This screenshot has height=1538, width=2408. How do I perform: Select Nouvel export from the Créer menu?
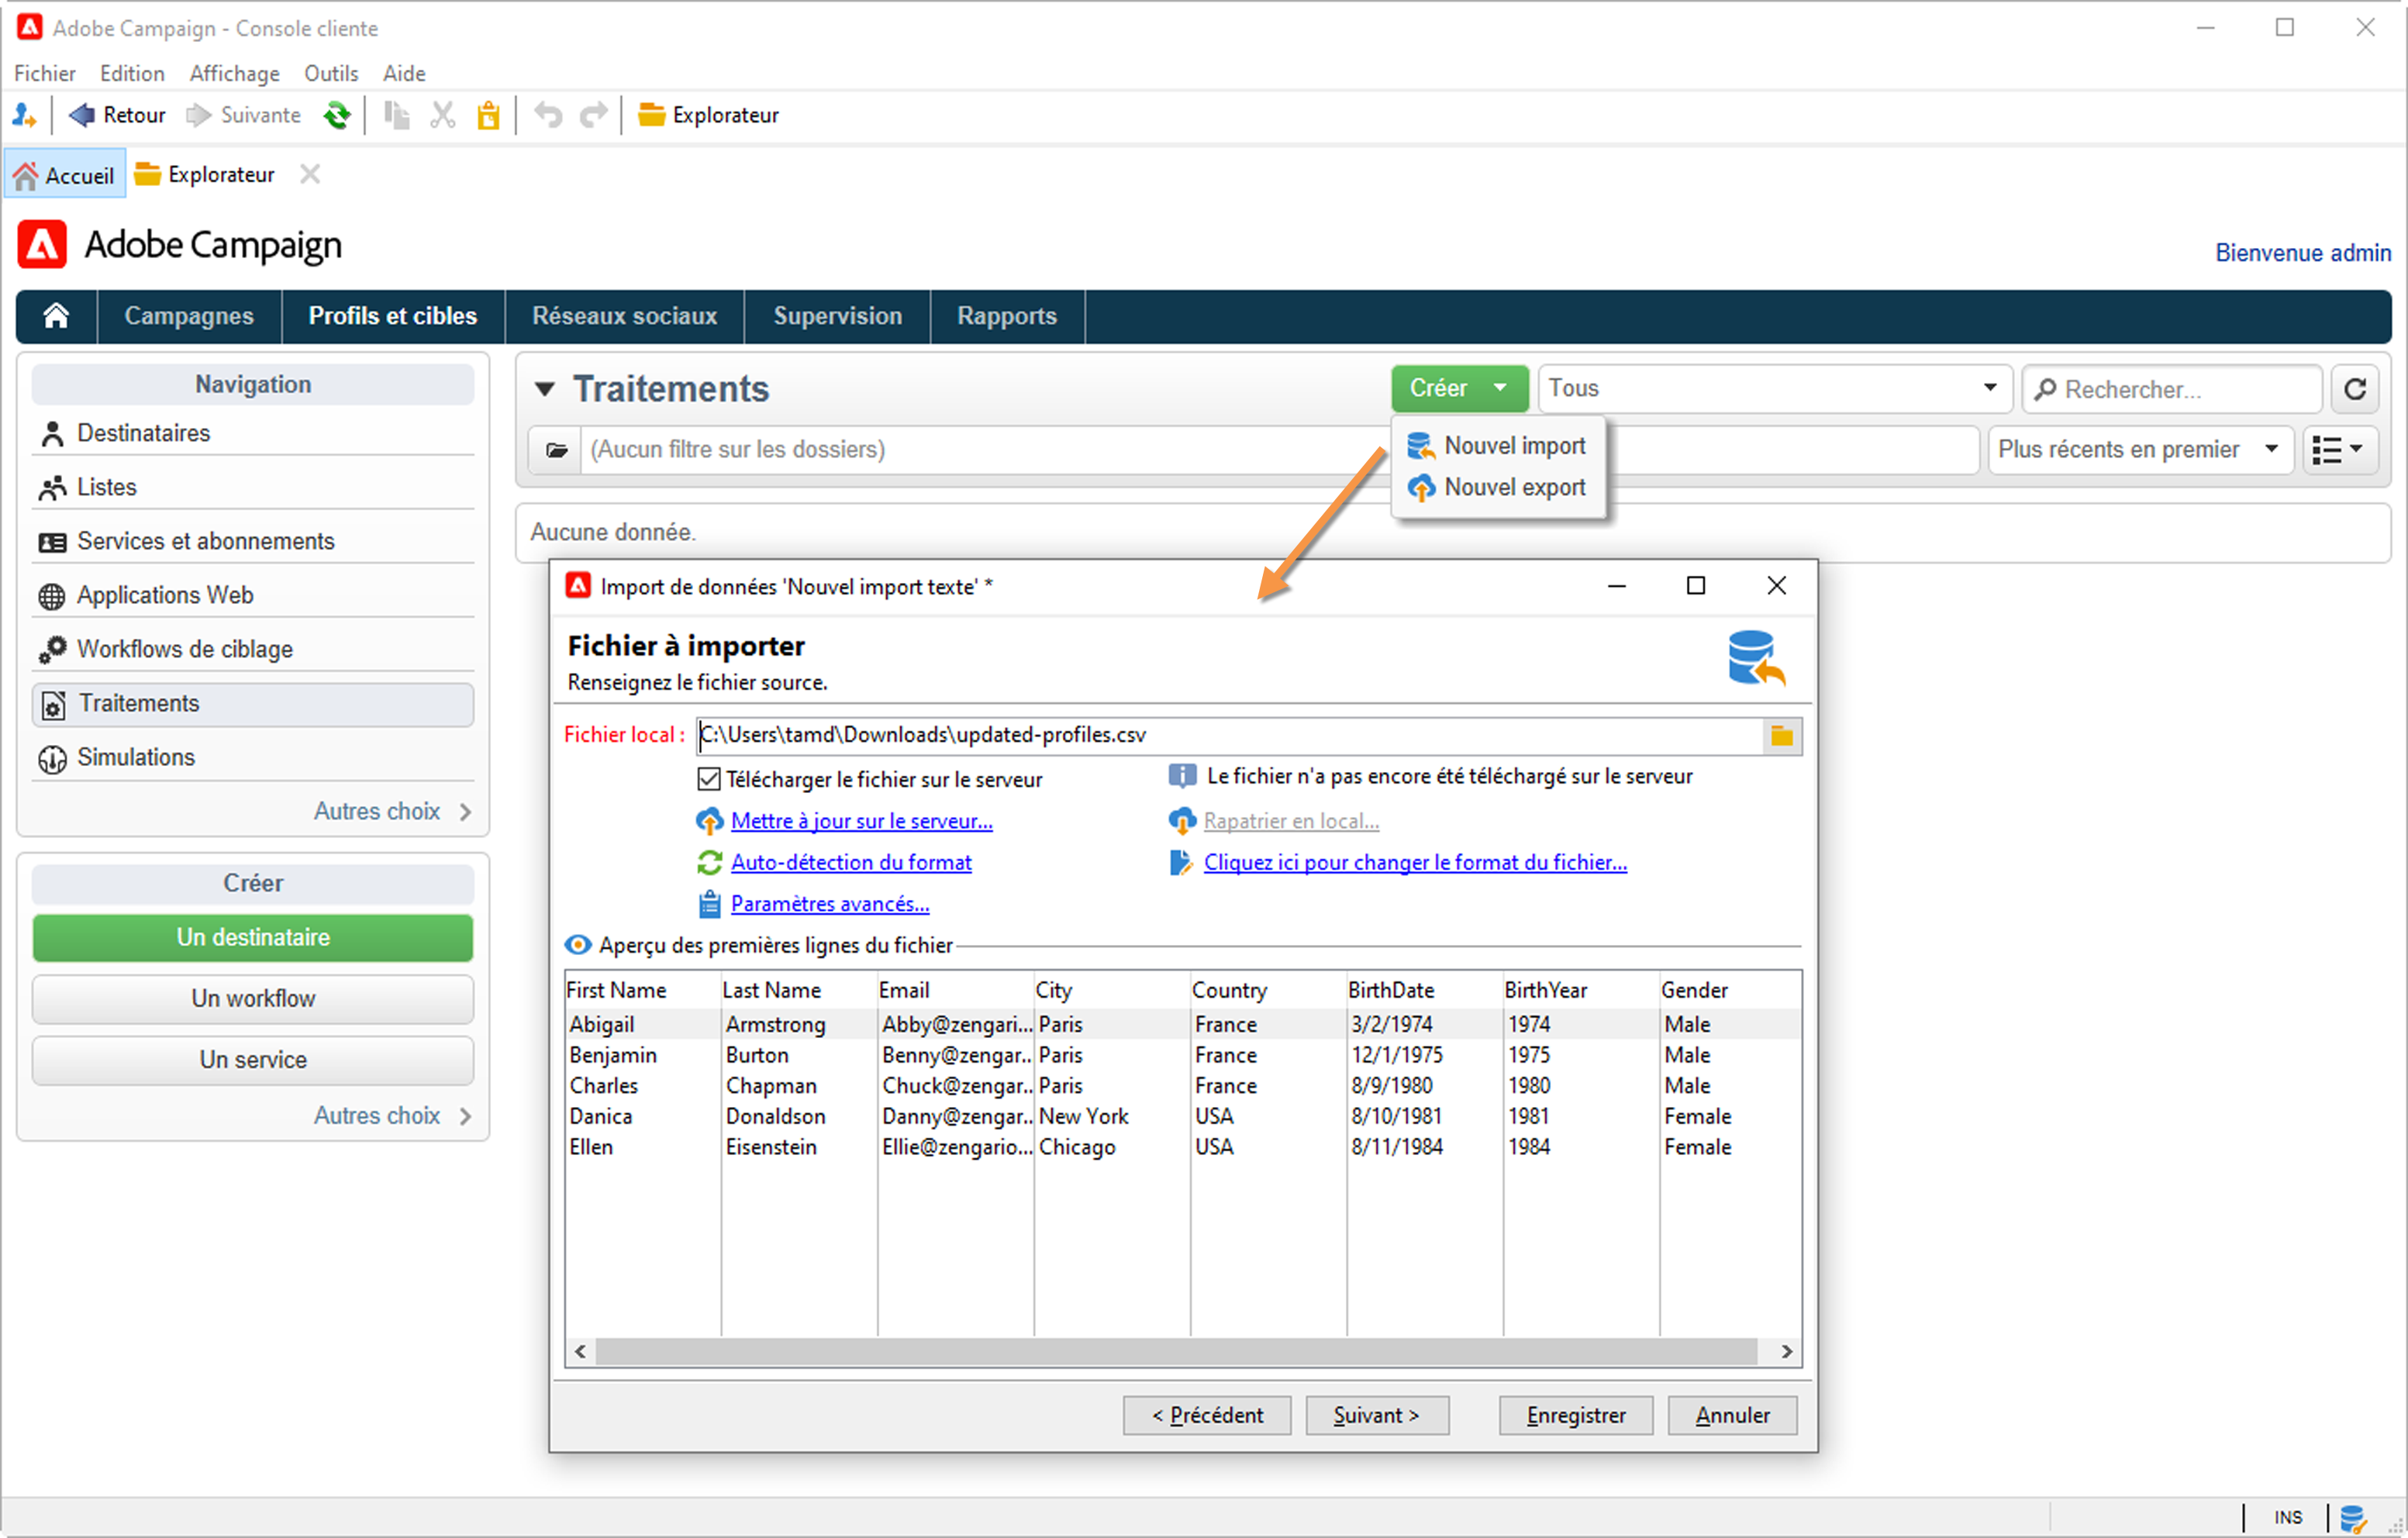(1513, 487)
